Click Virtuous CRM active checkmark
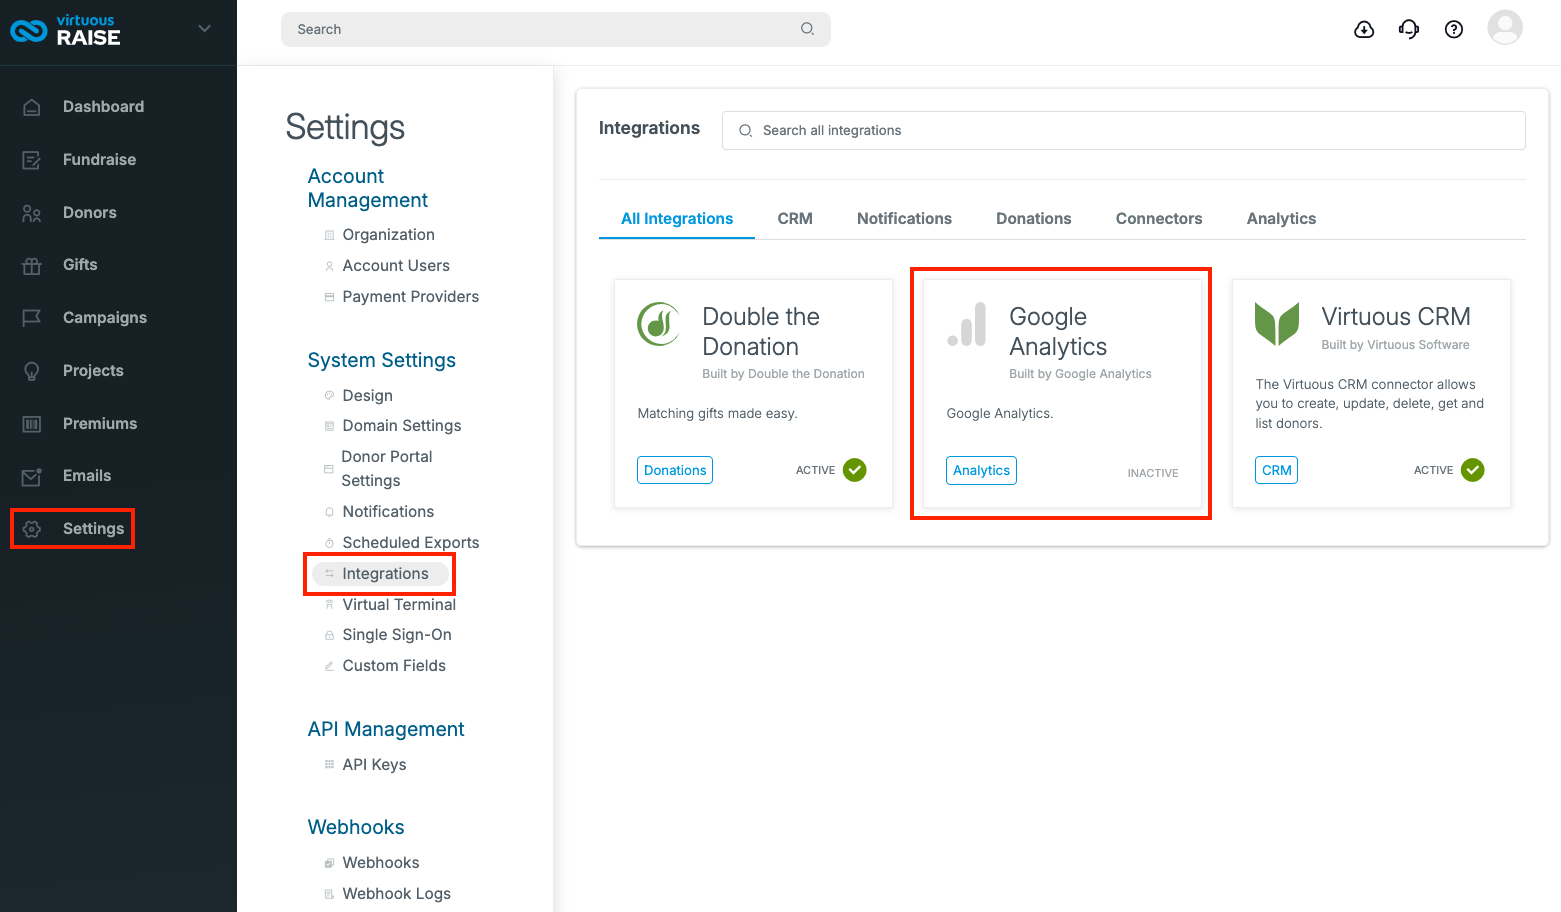This screenshot has width=1561, height=912. [1473, 470]
